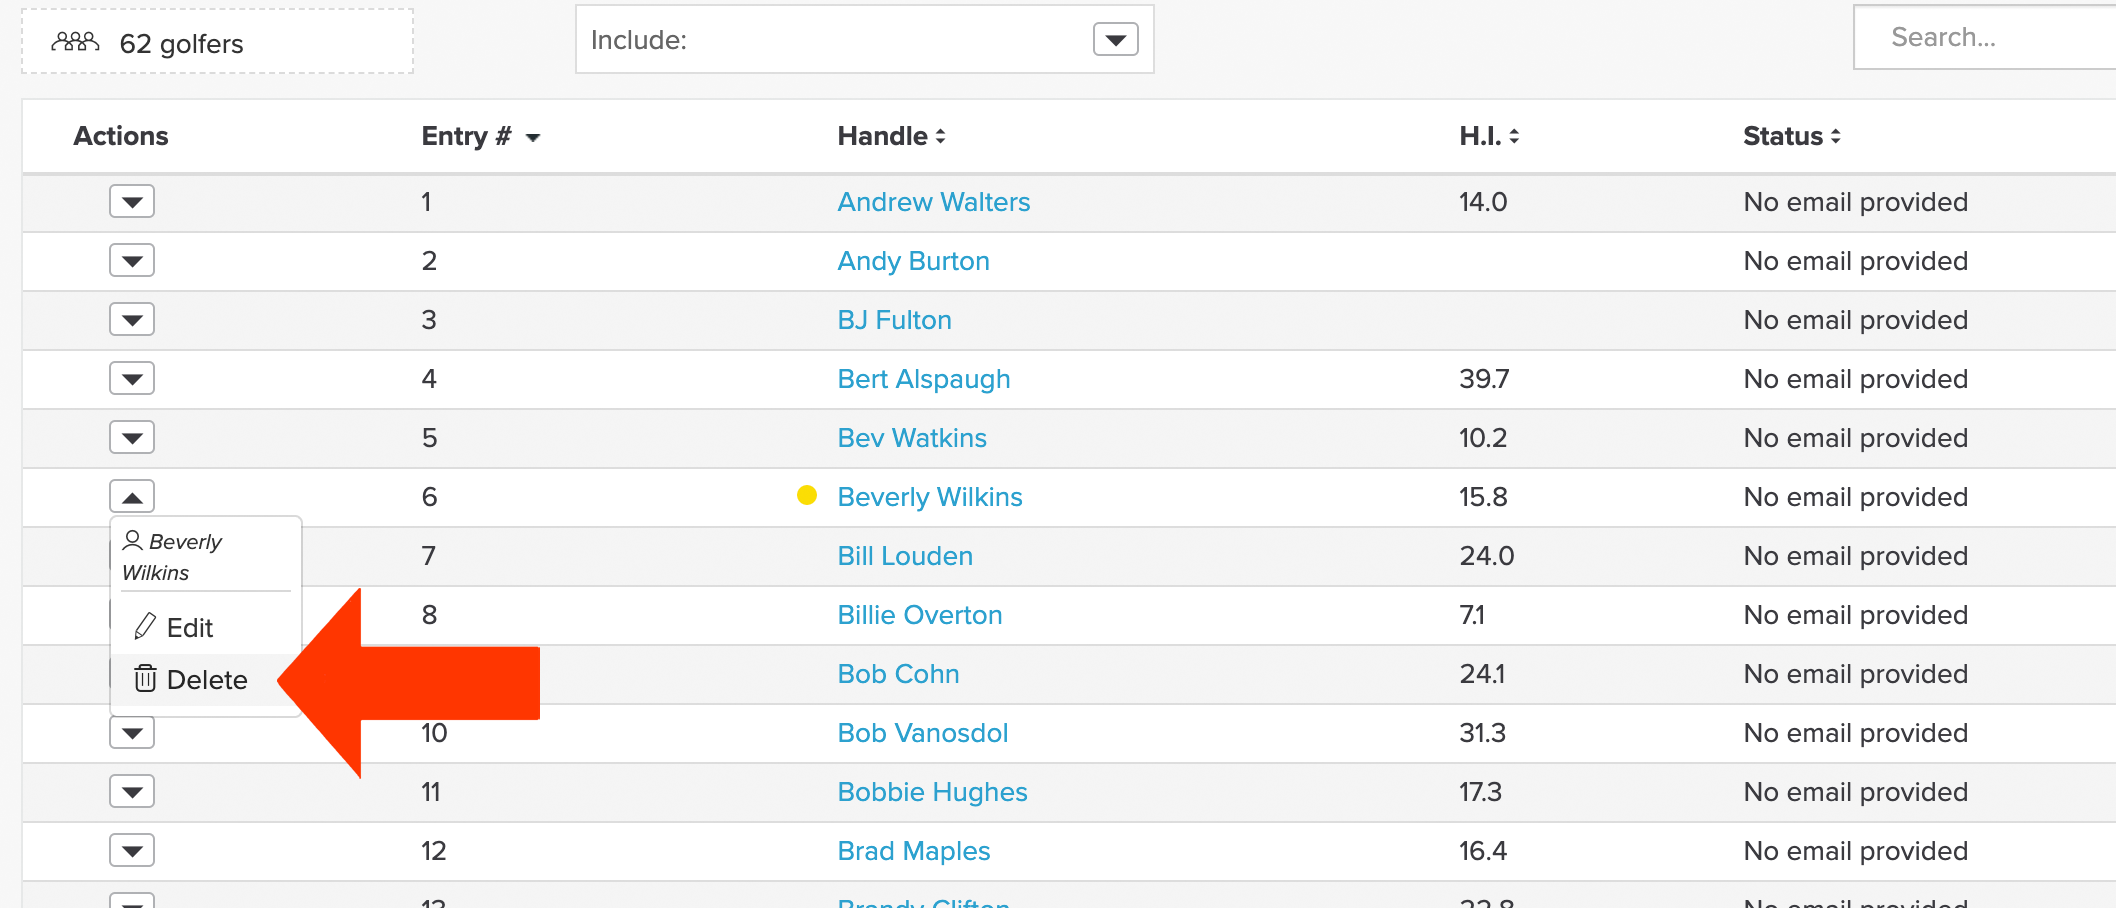This screenshot has height=908, width=2116.
Task: Expand actions menu for Andrew Walters row
Action: click(x=132, y=202)
